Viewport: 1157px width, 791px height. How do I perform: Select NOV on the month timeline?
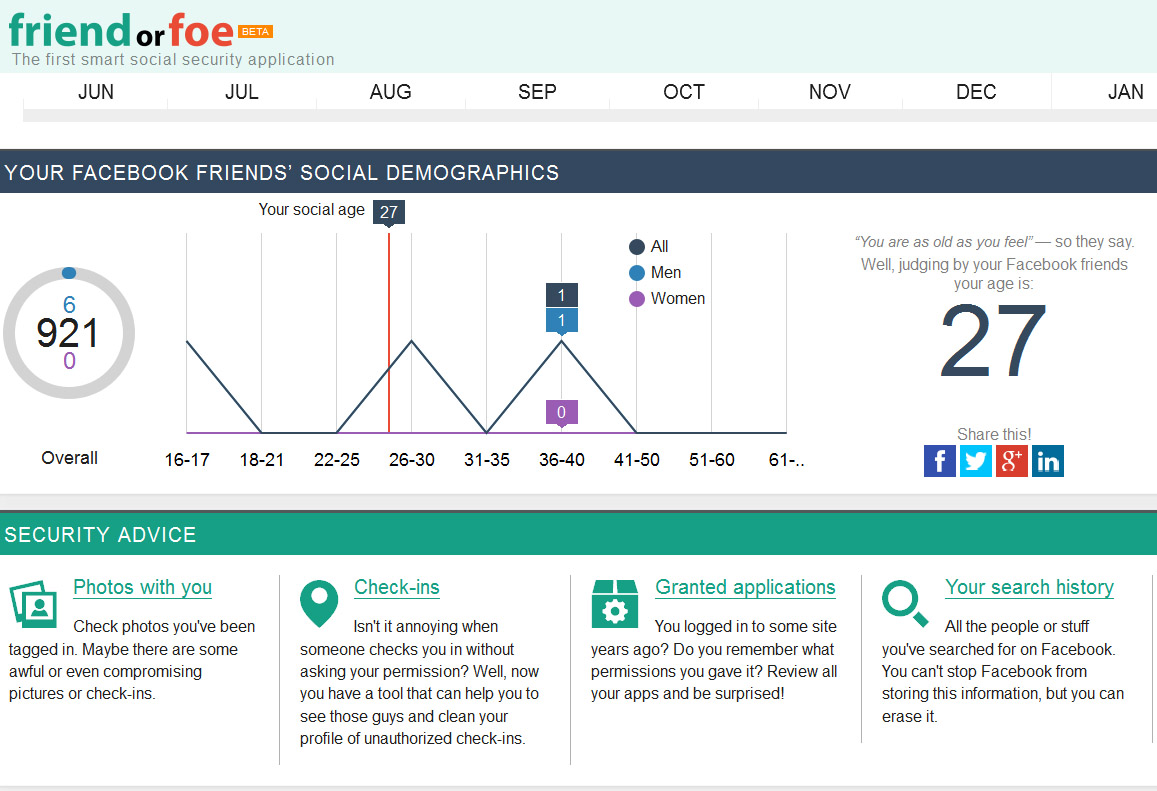click(829, 92)
